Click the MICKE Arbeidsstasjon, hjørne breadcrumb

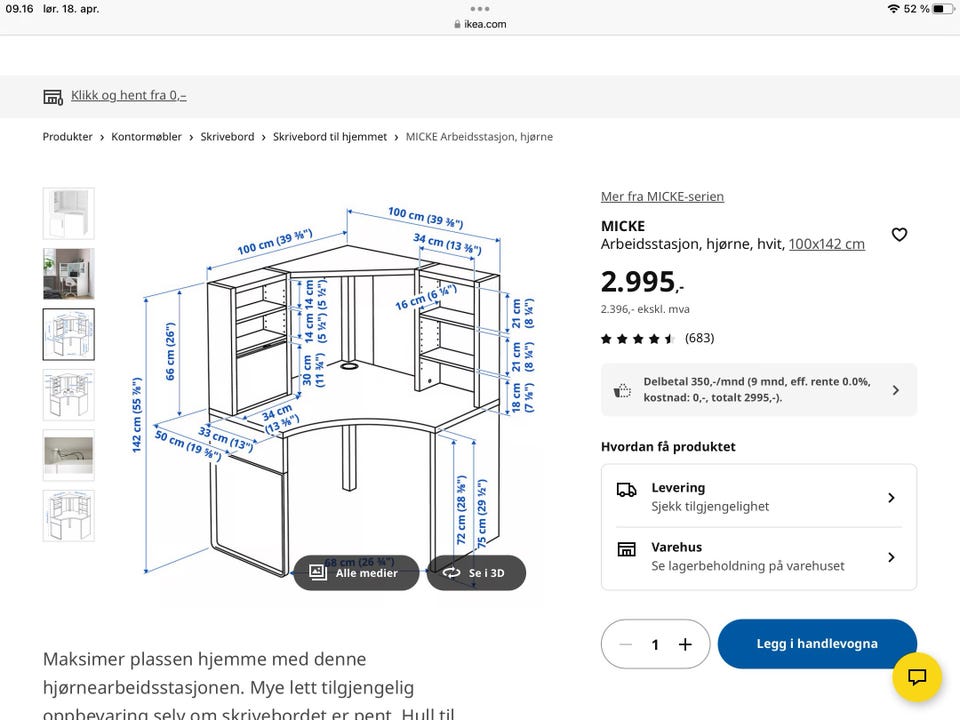pyautogui.click(x=479, y=137)
